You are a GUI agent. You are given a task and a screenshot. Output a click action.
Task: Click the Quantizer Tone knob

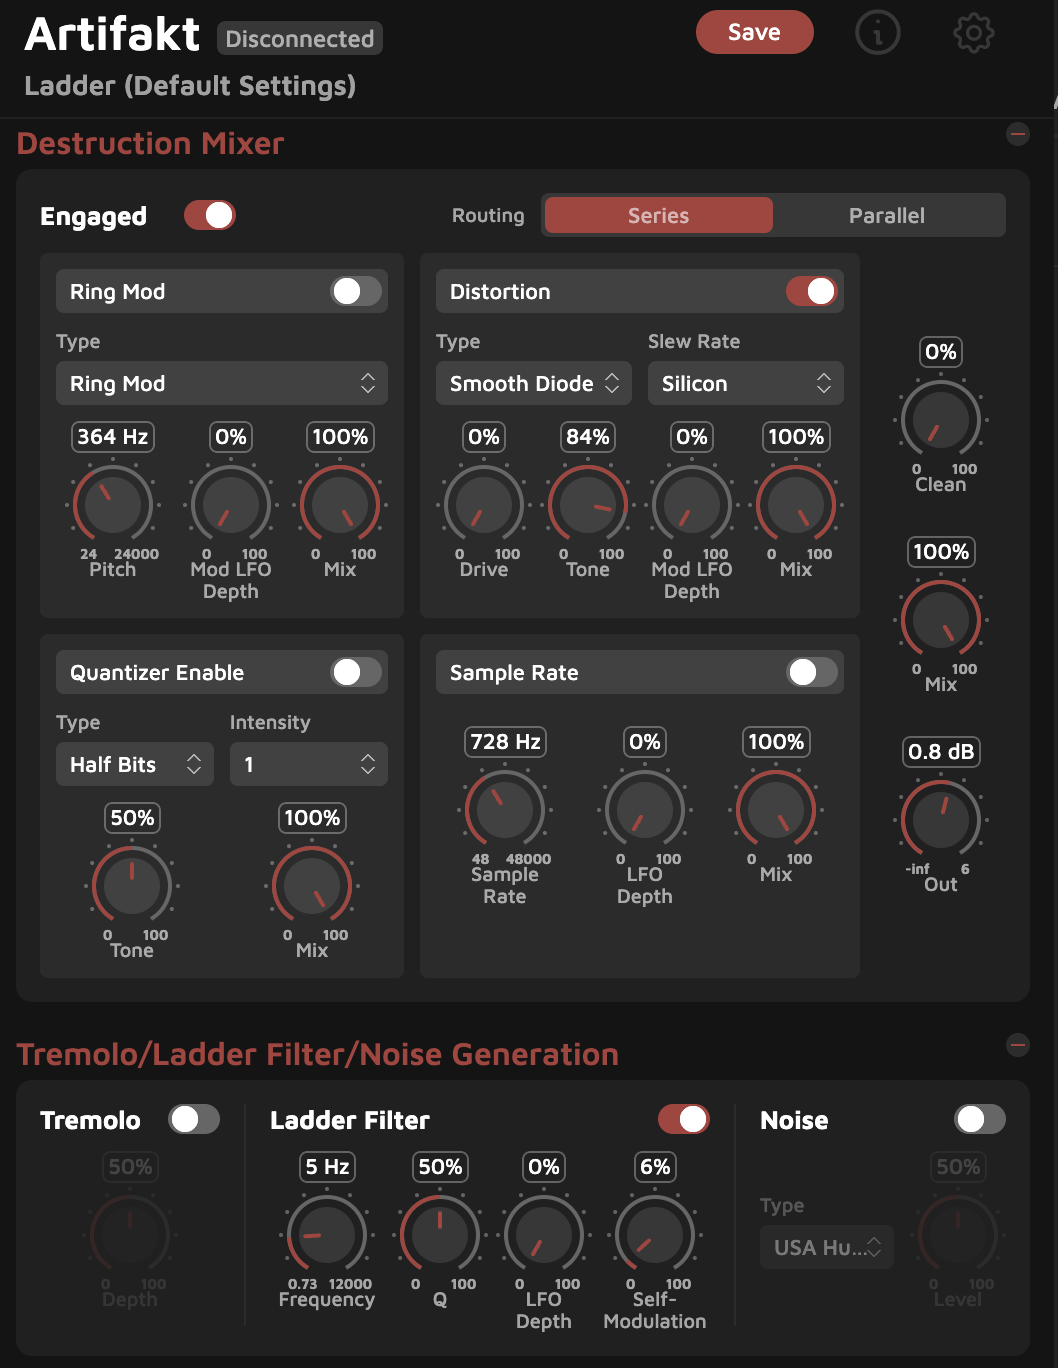pos(132,886)
